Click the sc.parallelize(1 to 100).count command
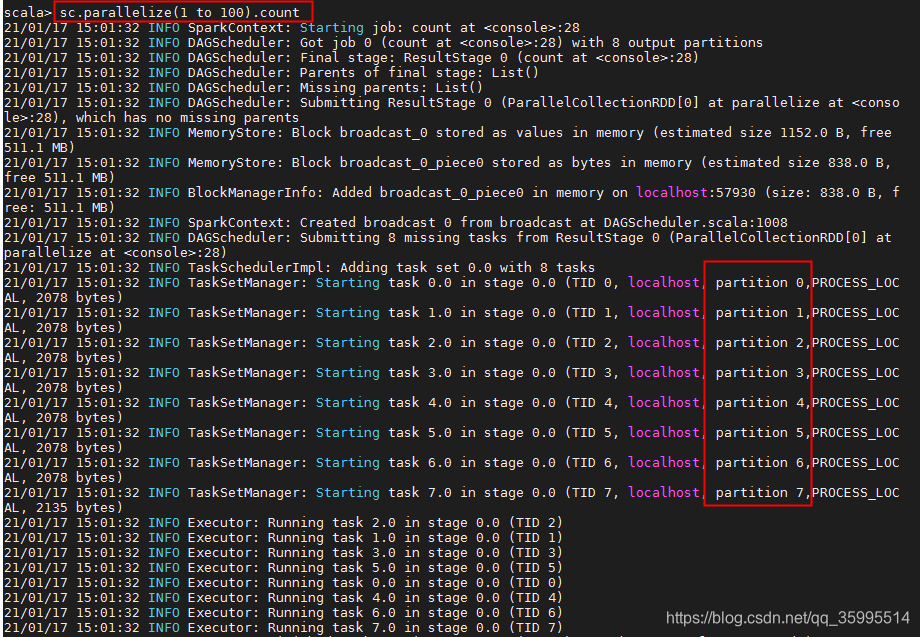The height and width of the screenshot is (637, 920). tap(184, 12)
